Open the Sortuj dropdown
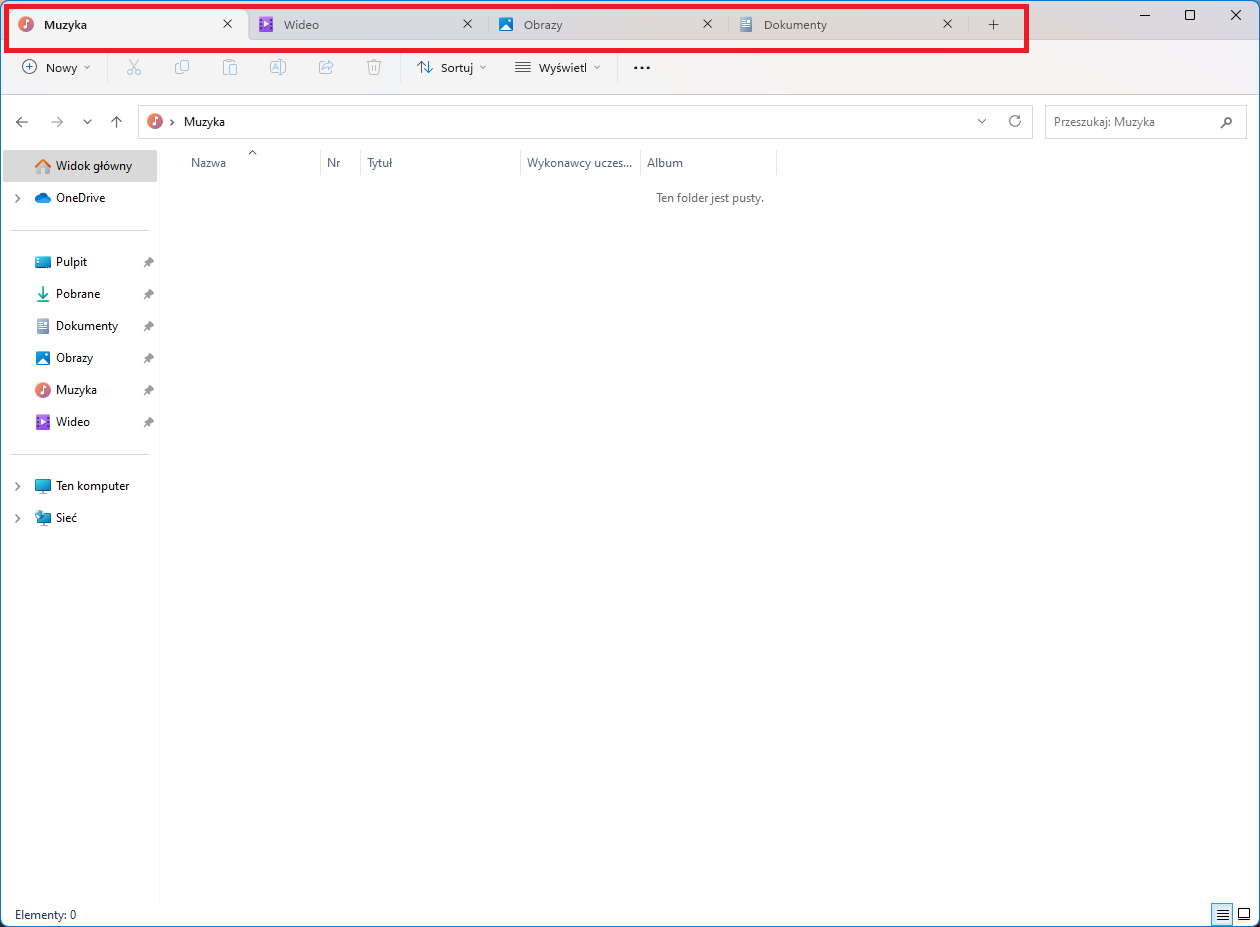1260x927 pixels. tap(451, 67)
